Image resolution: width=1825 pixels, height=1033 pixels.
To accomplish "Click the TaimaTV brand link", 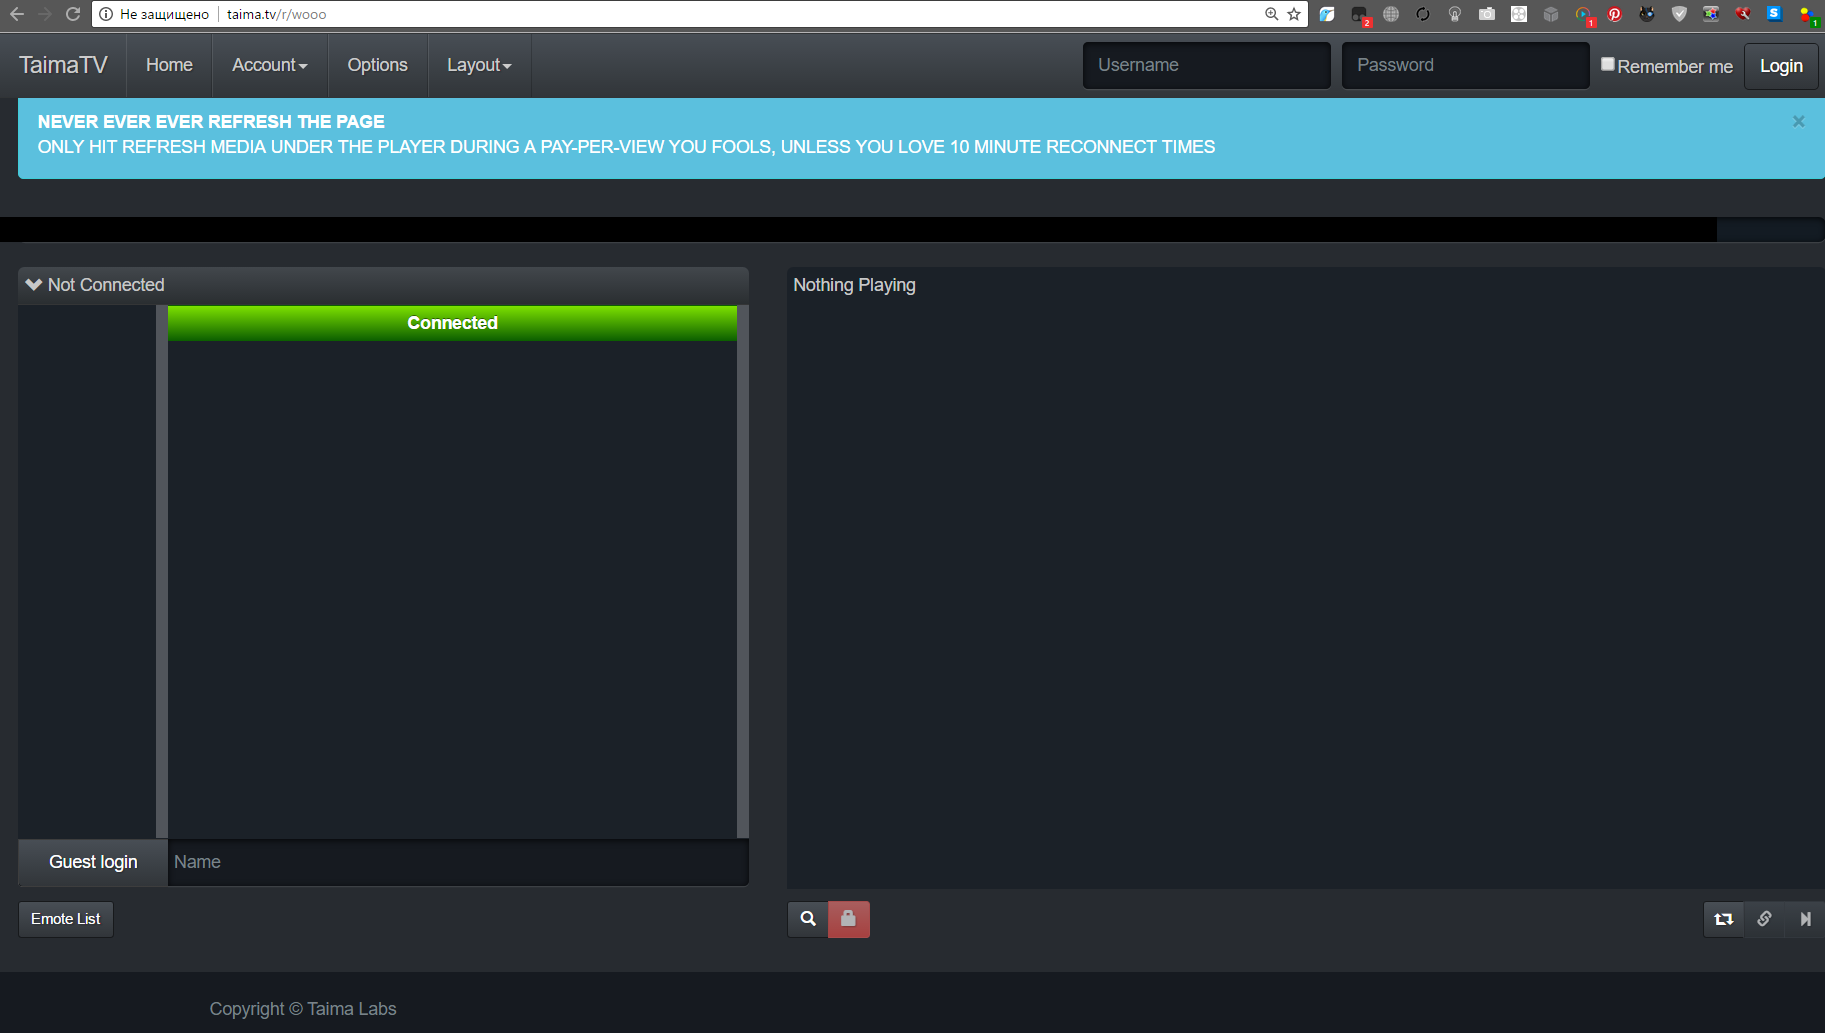I will [x=63, y=65].
